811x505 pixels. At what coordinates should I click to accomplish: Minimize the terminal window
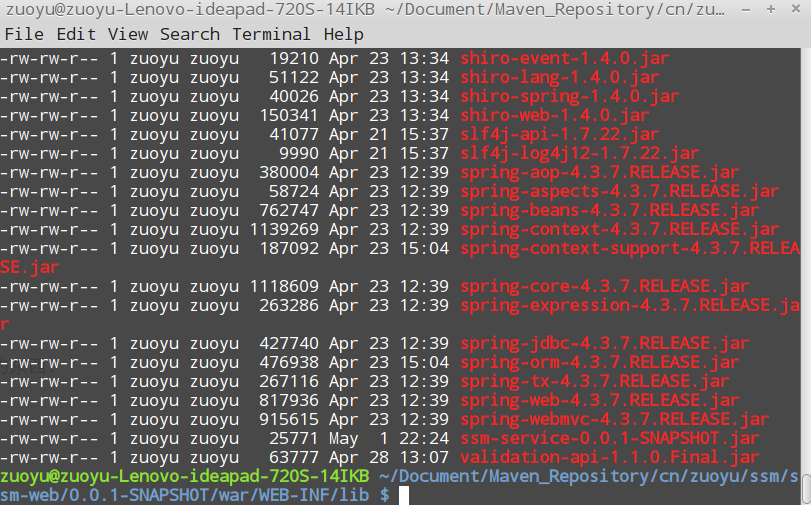coord(746,10)
